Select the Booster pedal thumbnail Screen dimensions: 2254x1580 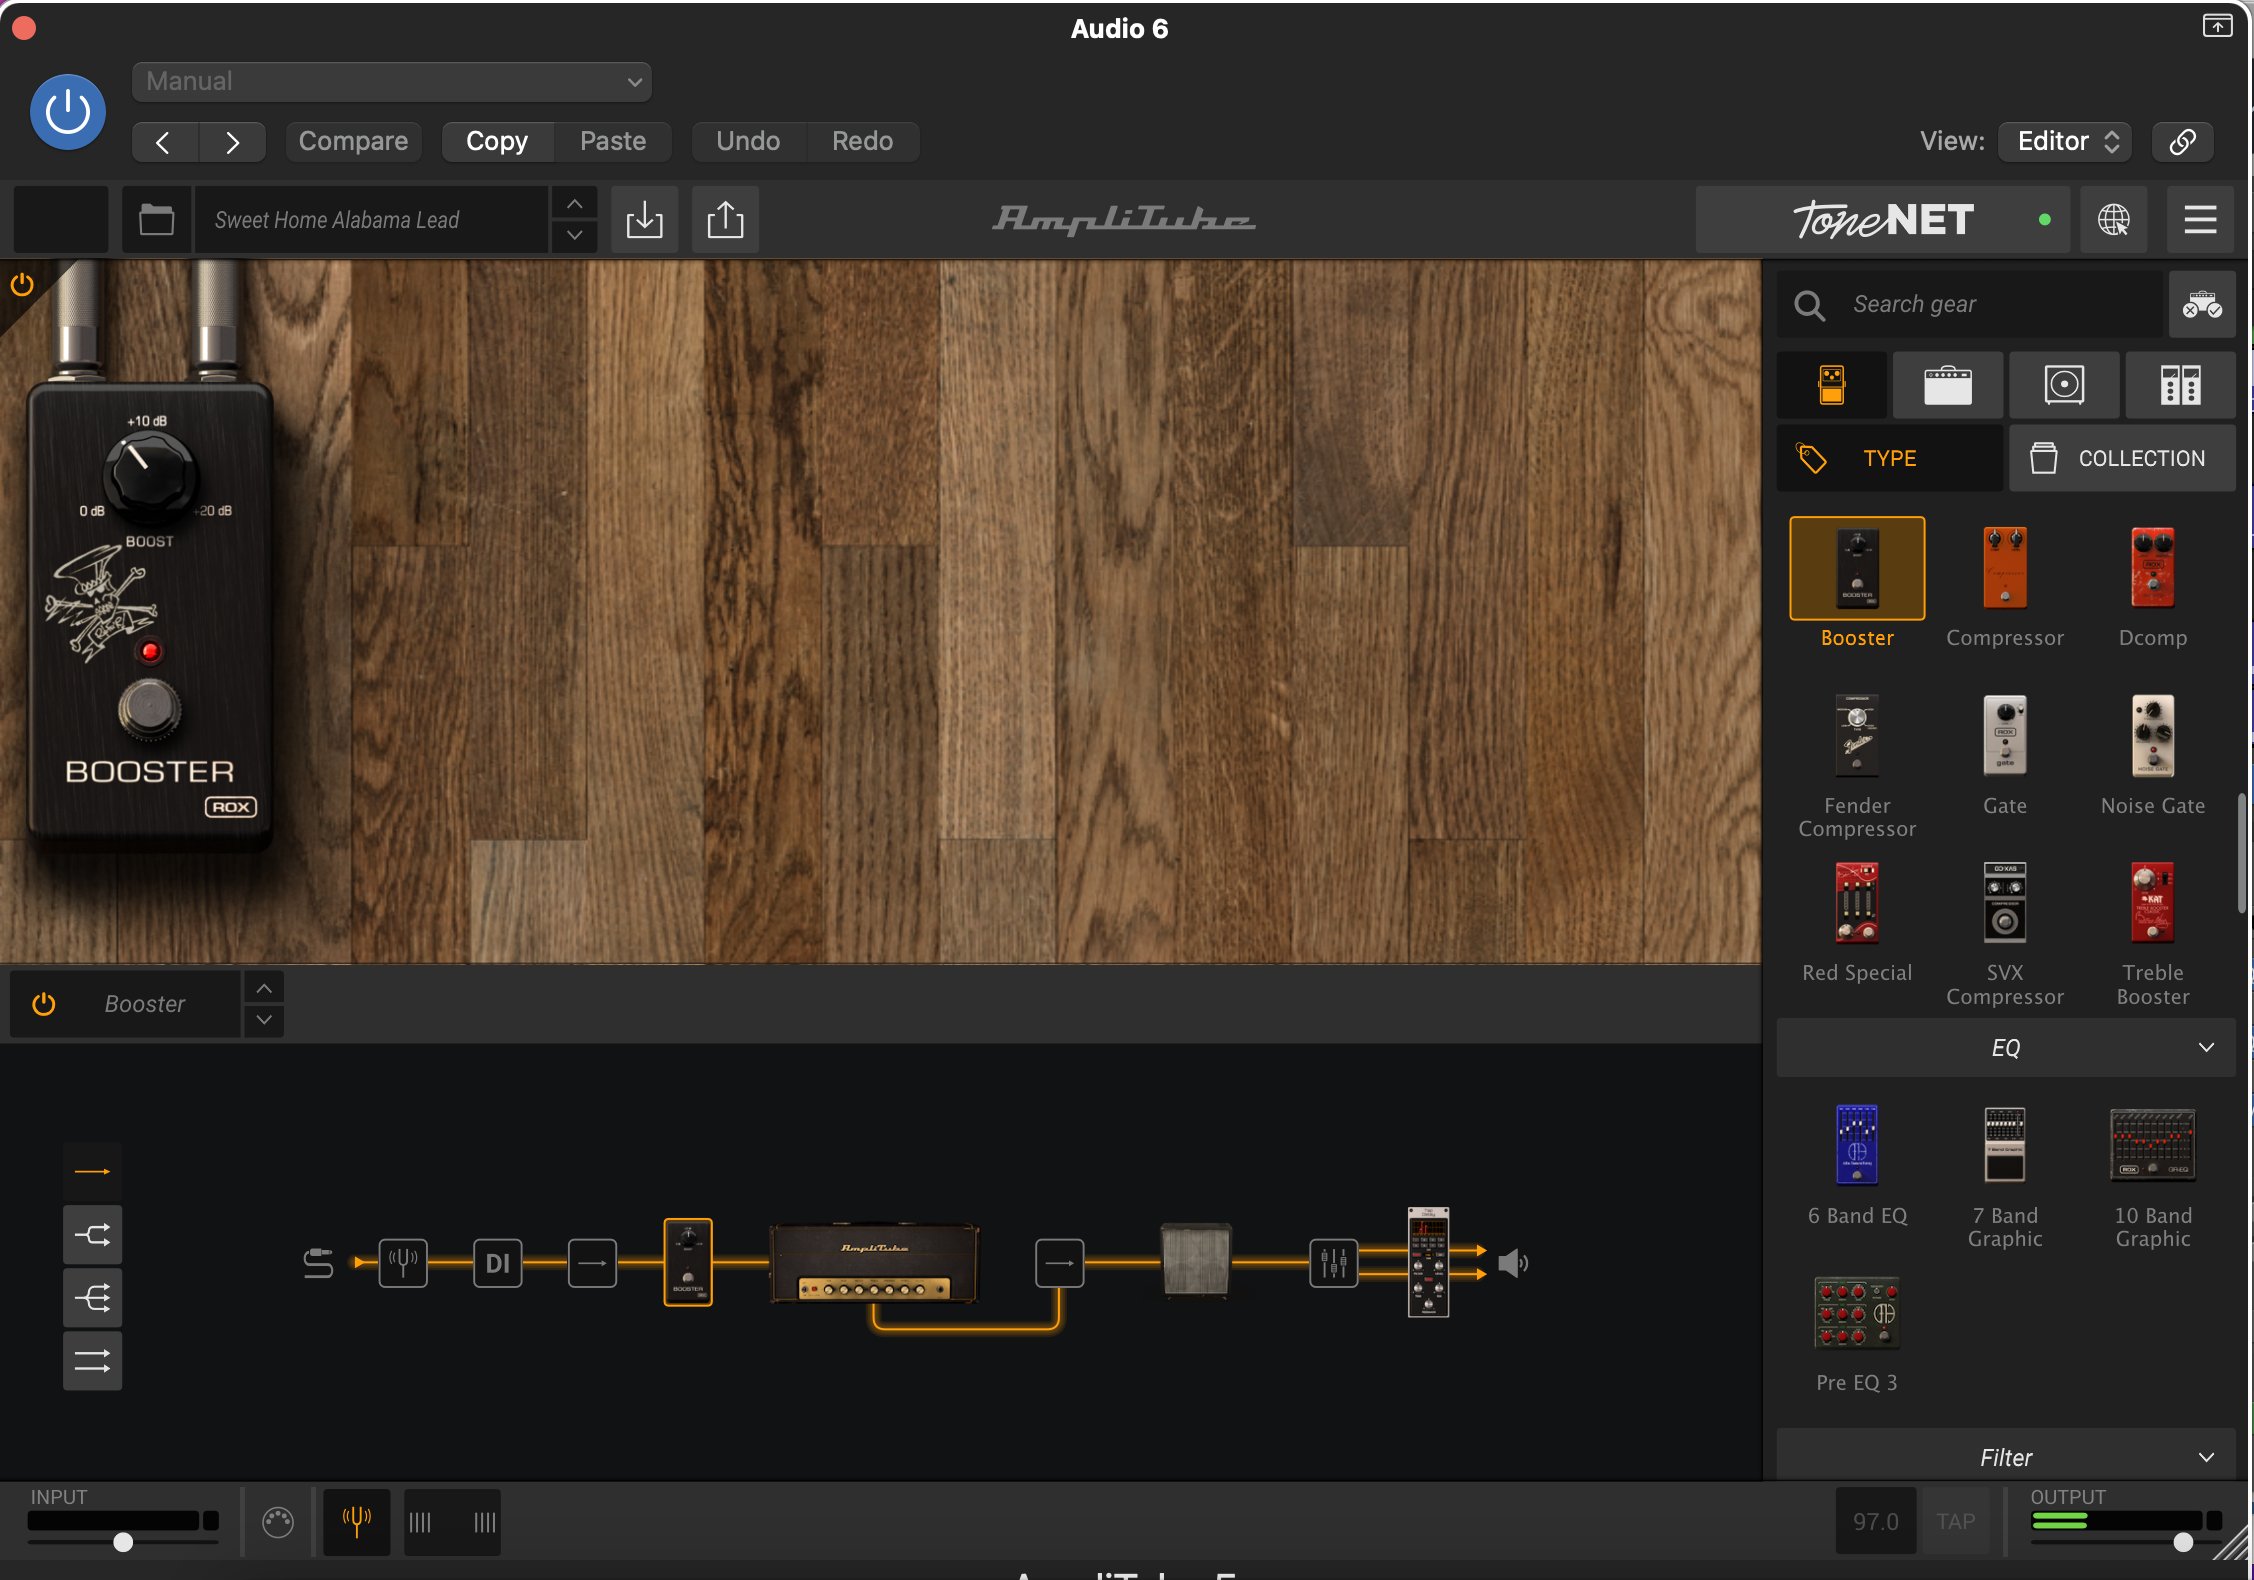[1857, 568]
